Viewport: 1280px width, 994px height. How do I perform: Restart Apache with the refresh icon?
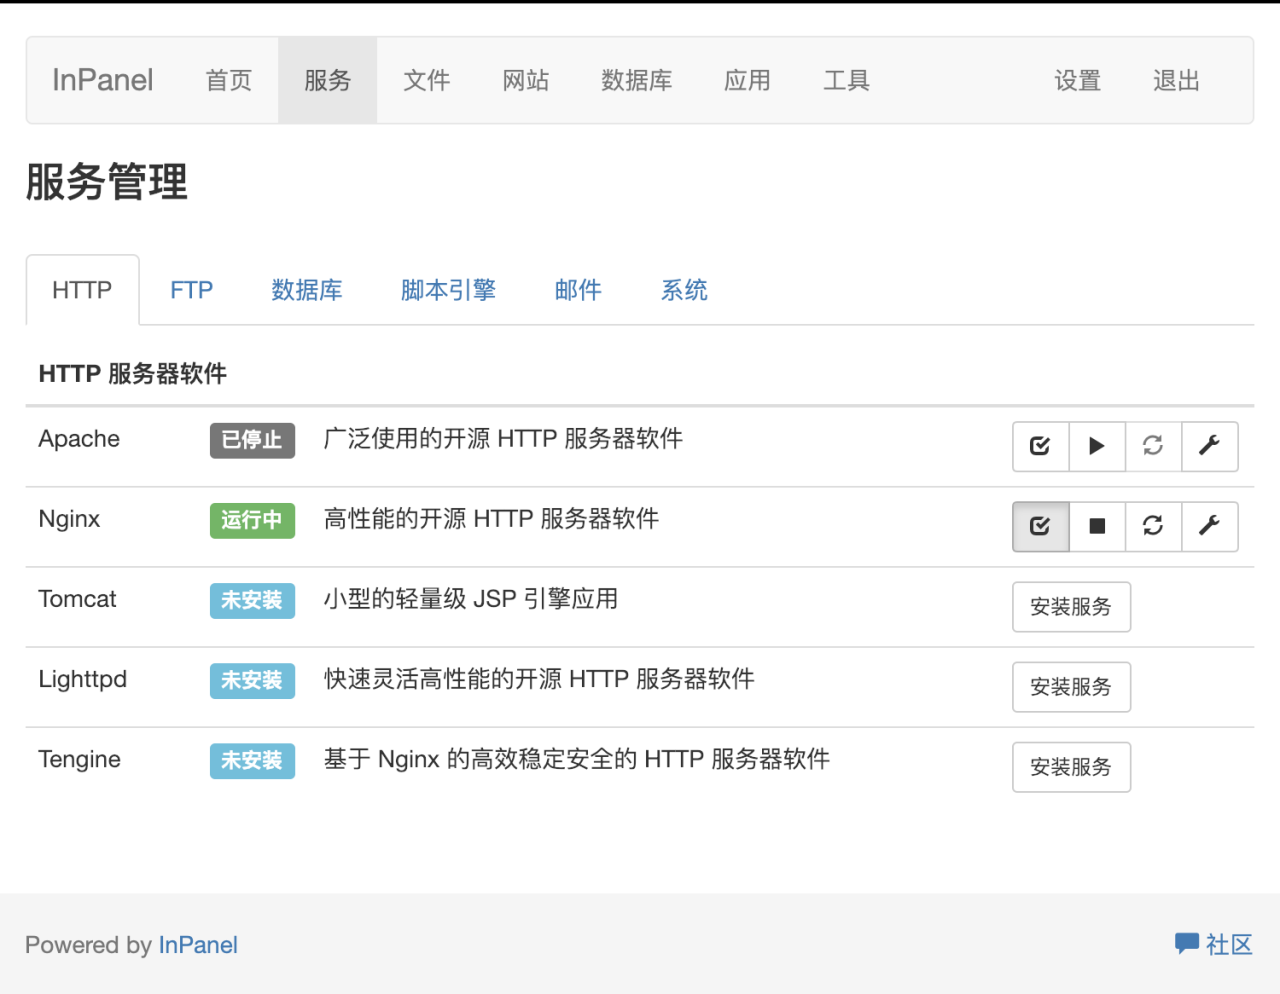click(x=1154, y=447)
